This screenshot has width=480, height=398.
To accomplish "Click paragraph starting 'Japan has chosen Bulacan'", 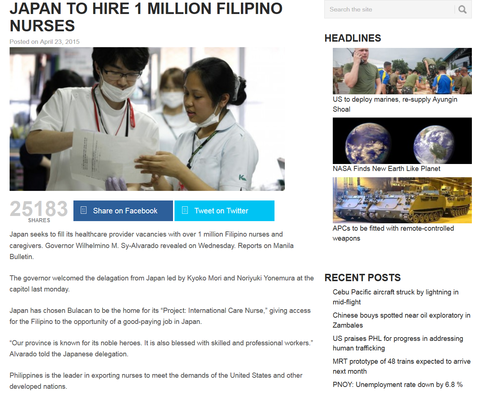I will click(x=160, y=316).
